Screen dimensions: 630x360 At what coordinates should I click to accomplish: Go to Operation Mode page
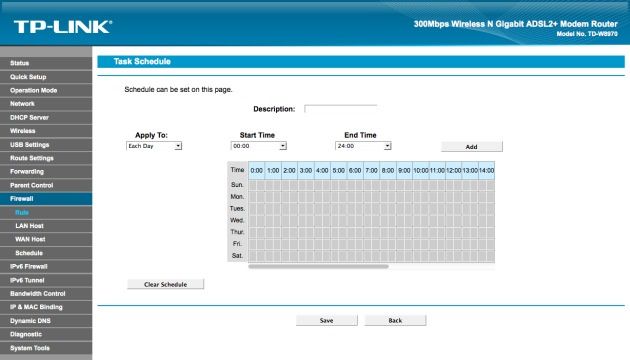pos(46,90)
